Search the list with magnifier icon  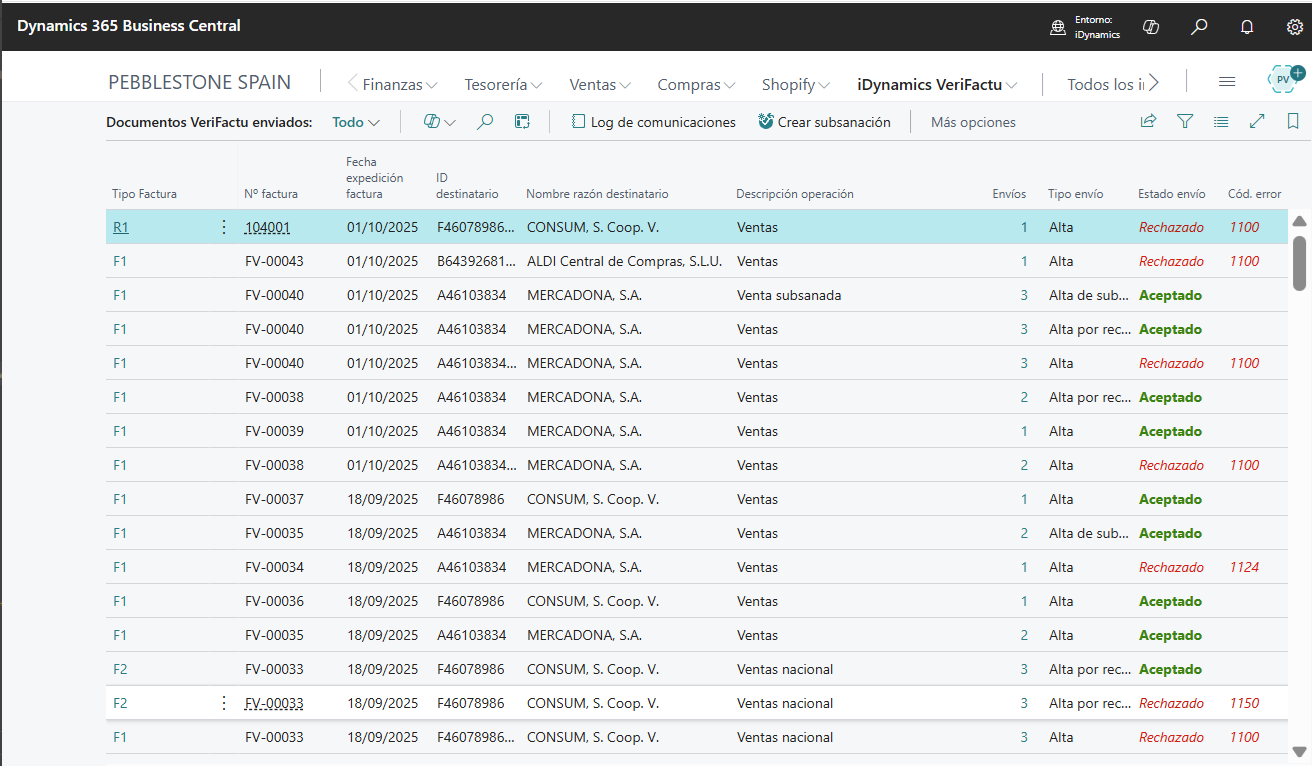click(485, 122)
